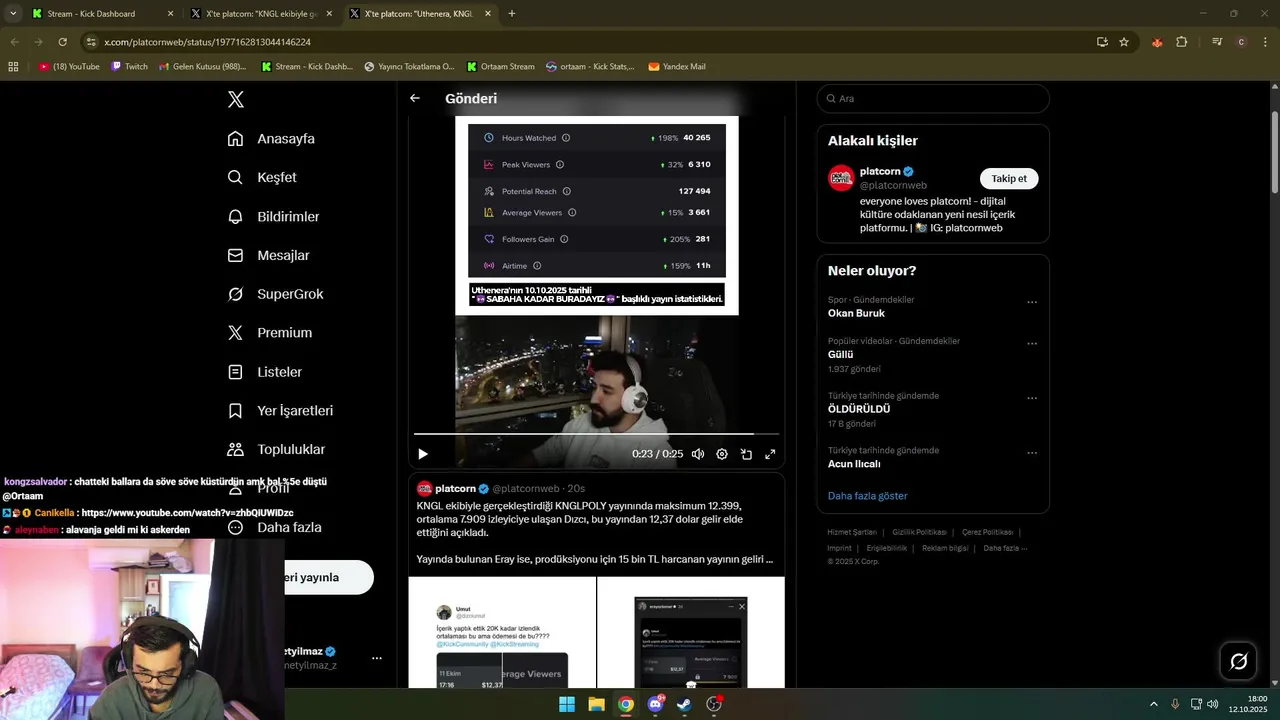The image size is (1280, 720).
Task: Open the Yayıncı Tokatlama bookmark
Action: coord(409,67)
